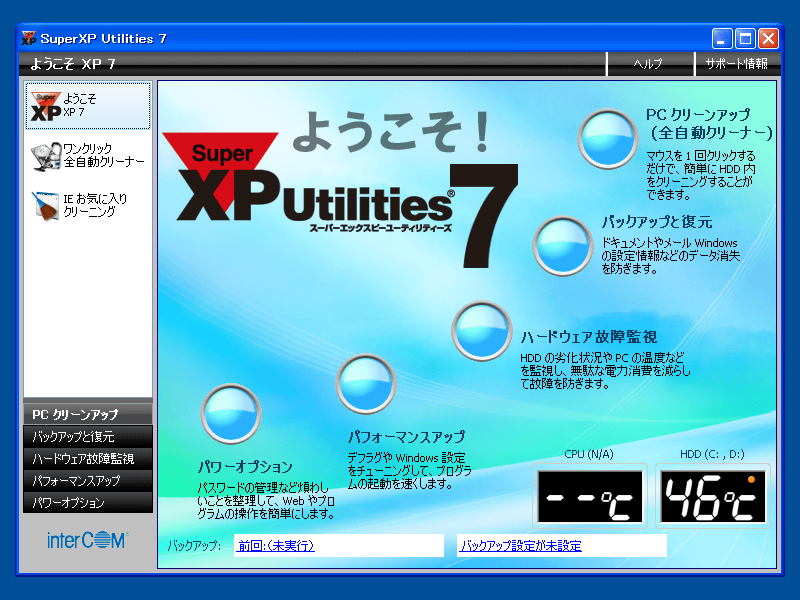Click the SuperXP title bar app icon

(29, 38)
